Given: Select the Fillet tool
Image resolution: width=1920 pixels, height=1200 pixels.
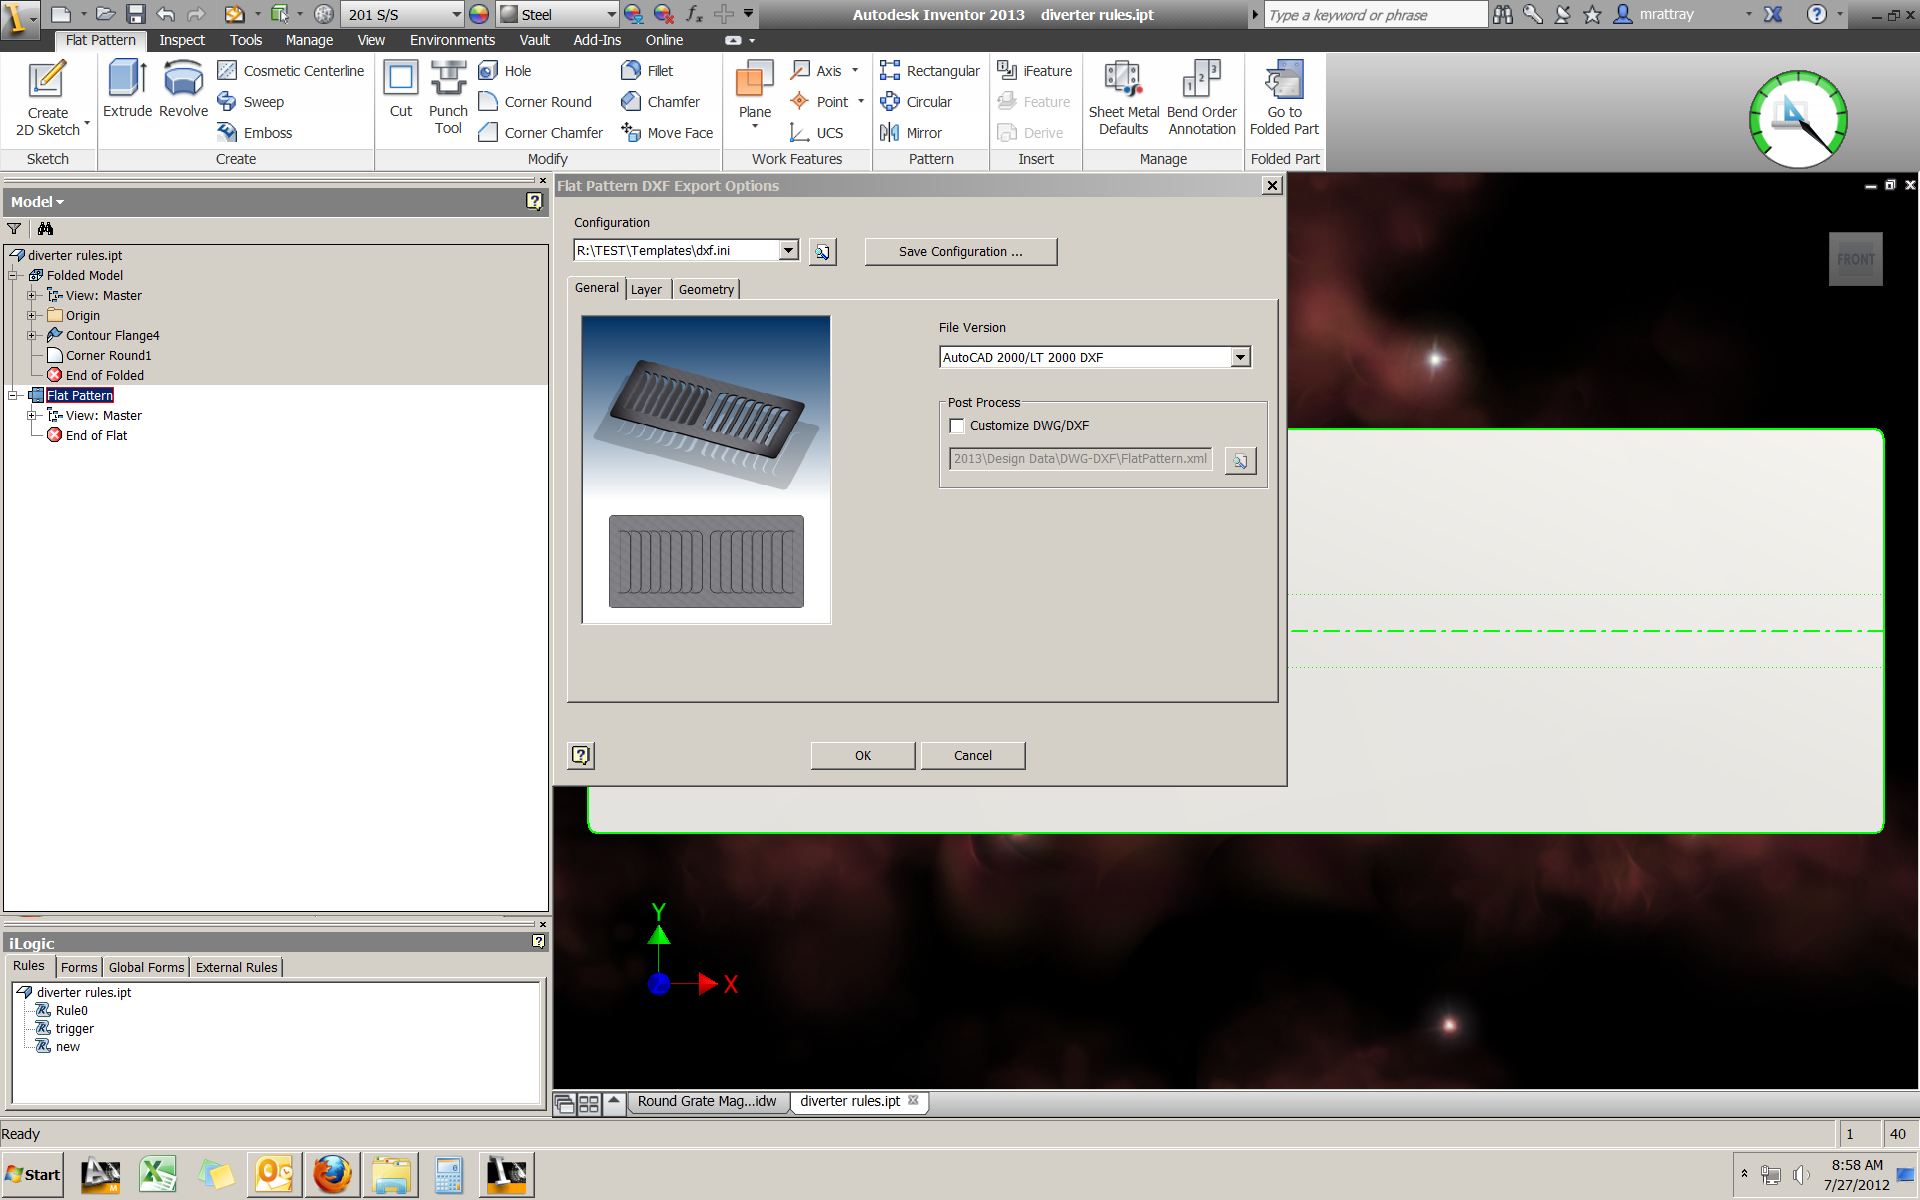Looking at the screenshot, I should click(x=647, y=71).
